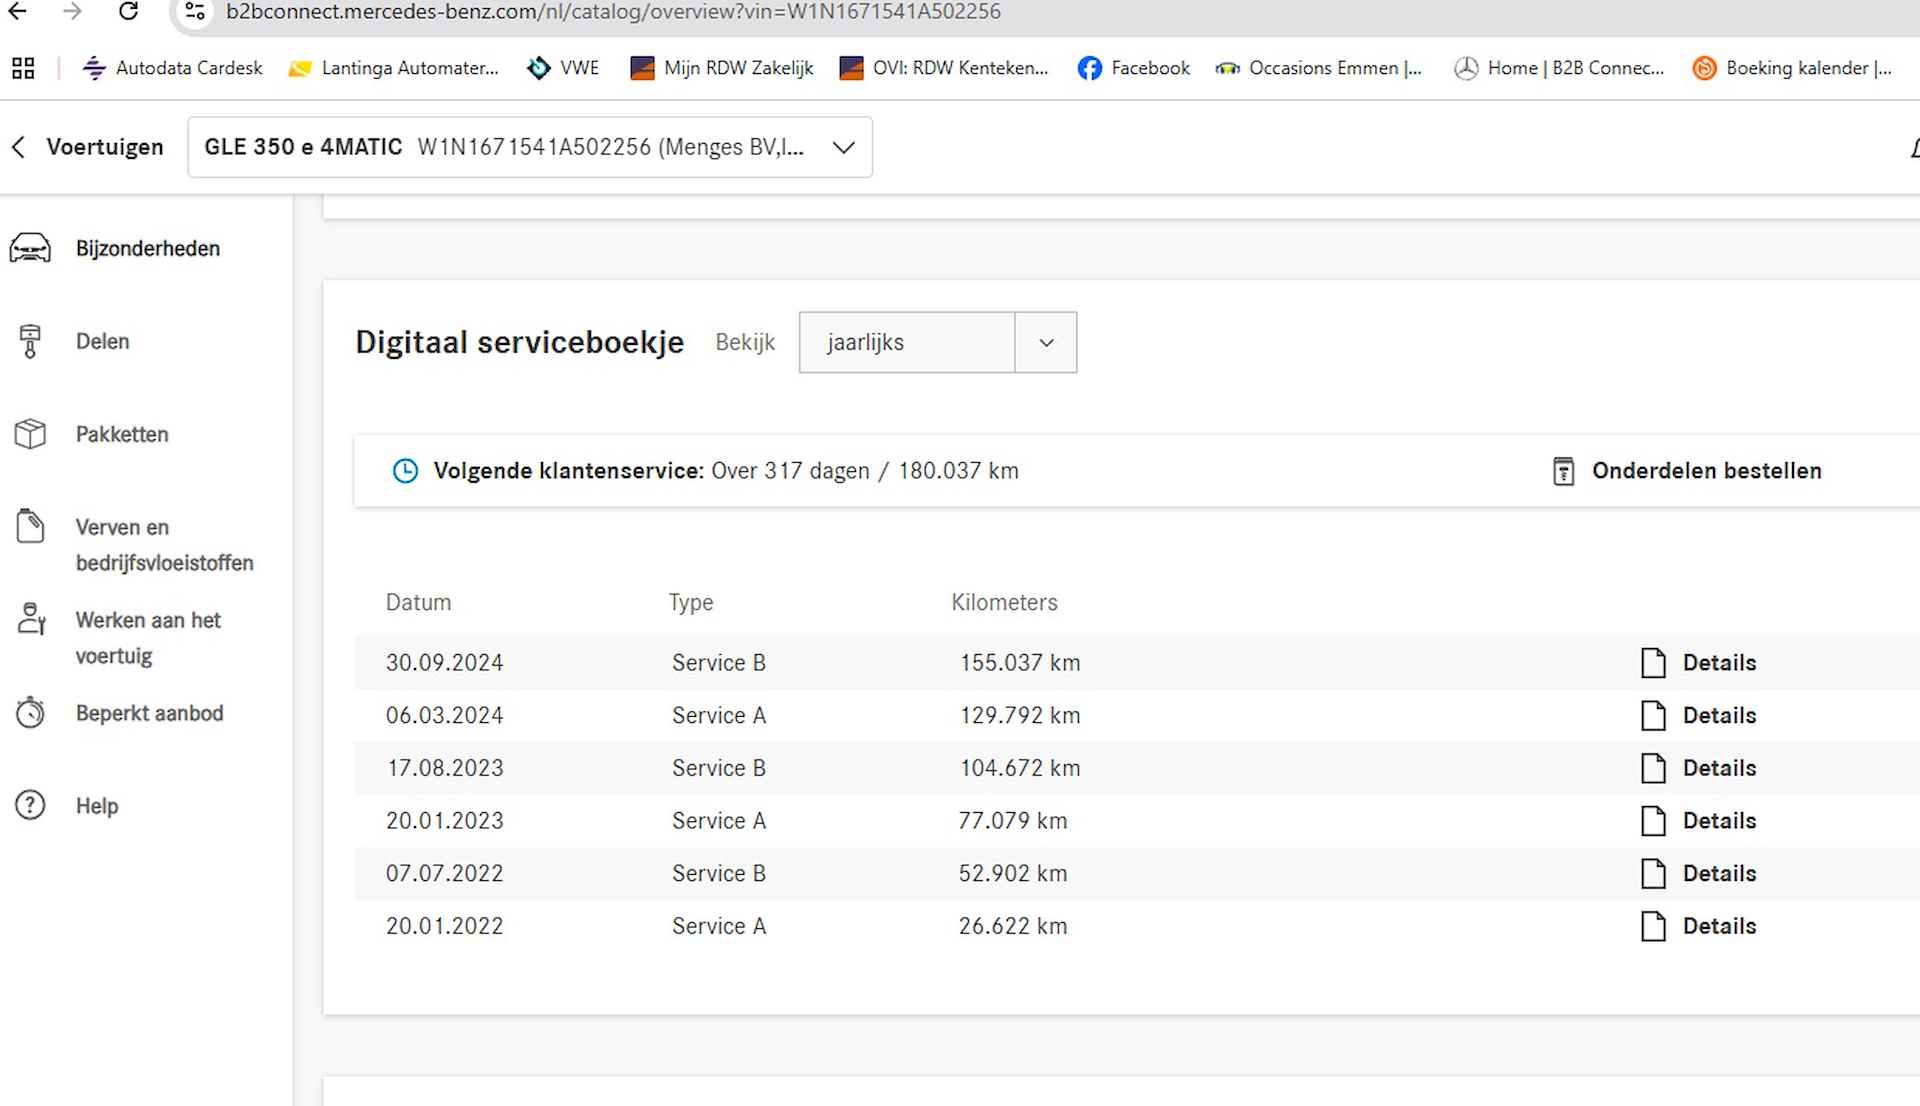This screenshot has height=1106, width=1920.
Task: Click the piston icon for Delen
Action: pos(30,341)
